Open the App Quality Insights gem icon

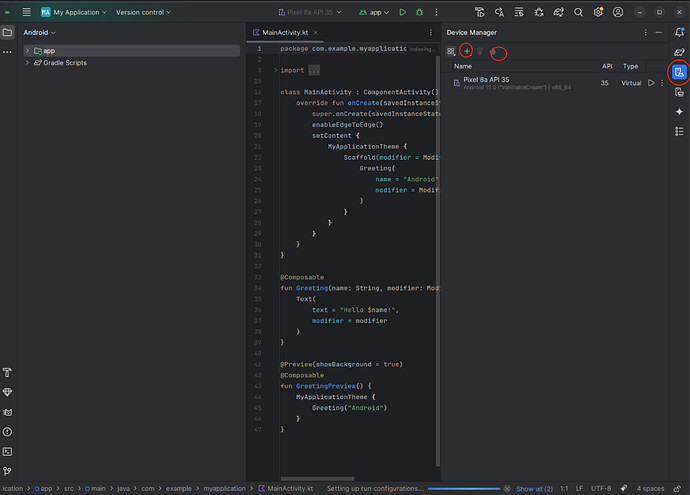point(7,392)
